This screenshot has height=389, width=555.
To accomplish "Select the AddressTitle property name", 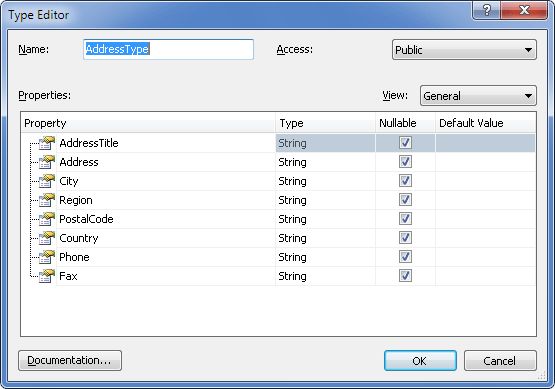I will click(89, 143).
